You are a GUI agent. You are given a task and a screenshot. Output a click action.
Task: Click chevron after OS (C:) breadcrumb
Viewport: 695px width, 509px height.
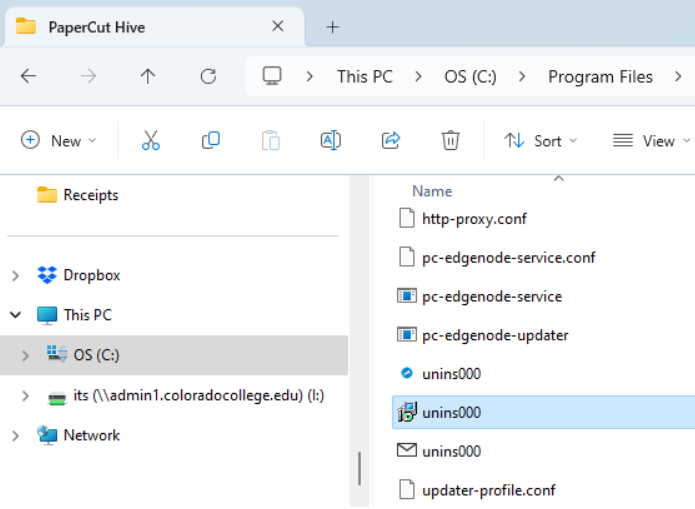[x=522, y=77]
